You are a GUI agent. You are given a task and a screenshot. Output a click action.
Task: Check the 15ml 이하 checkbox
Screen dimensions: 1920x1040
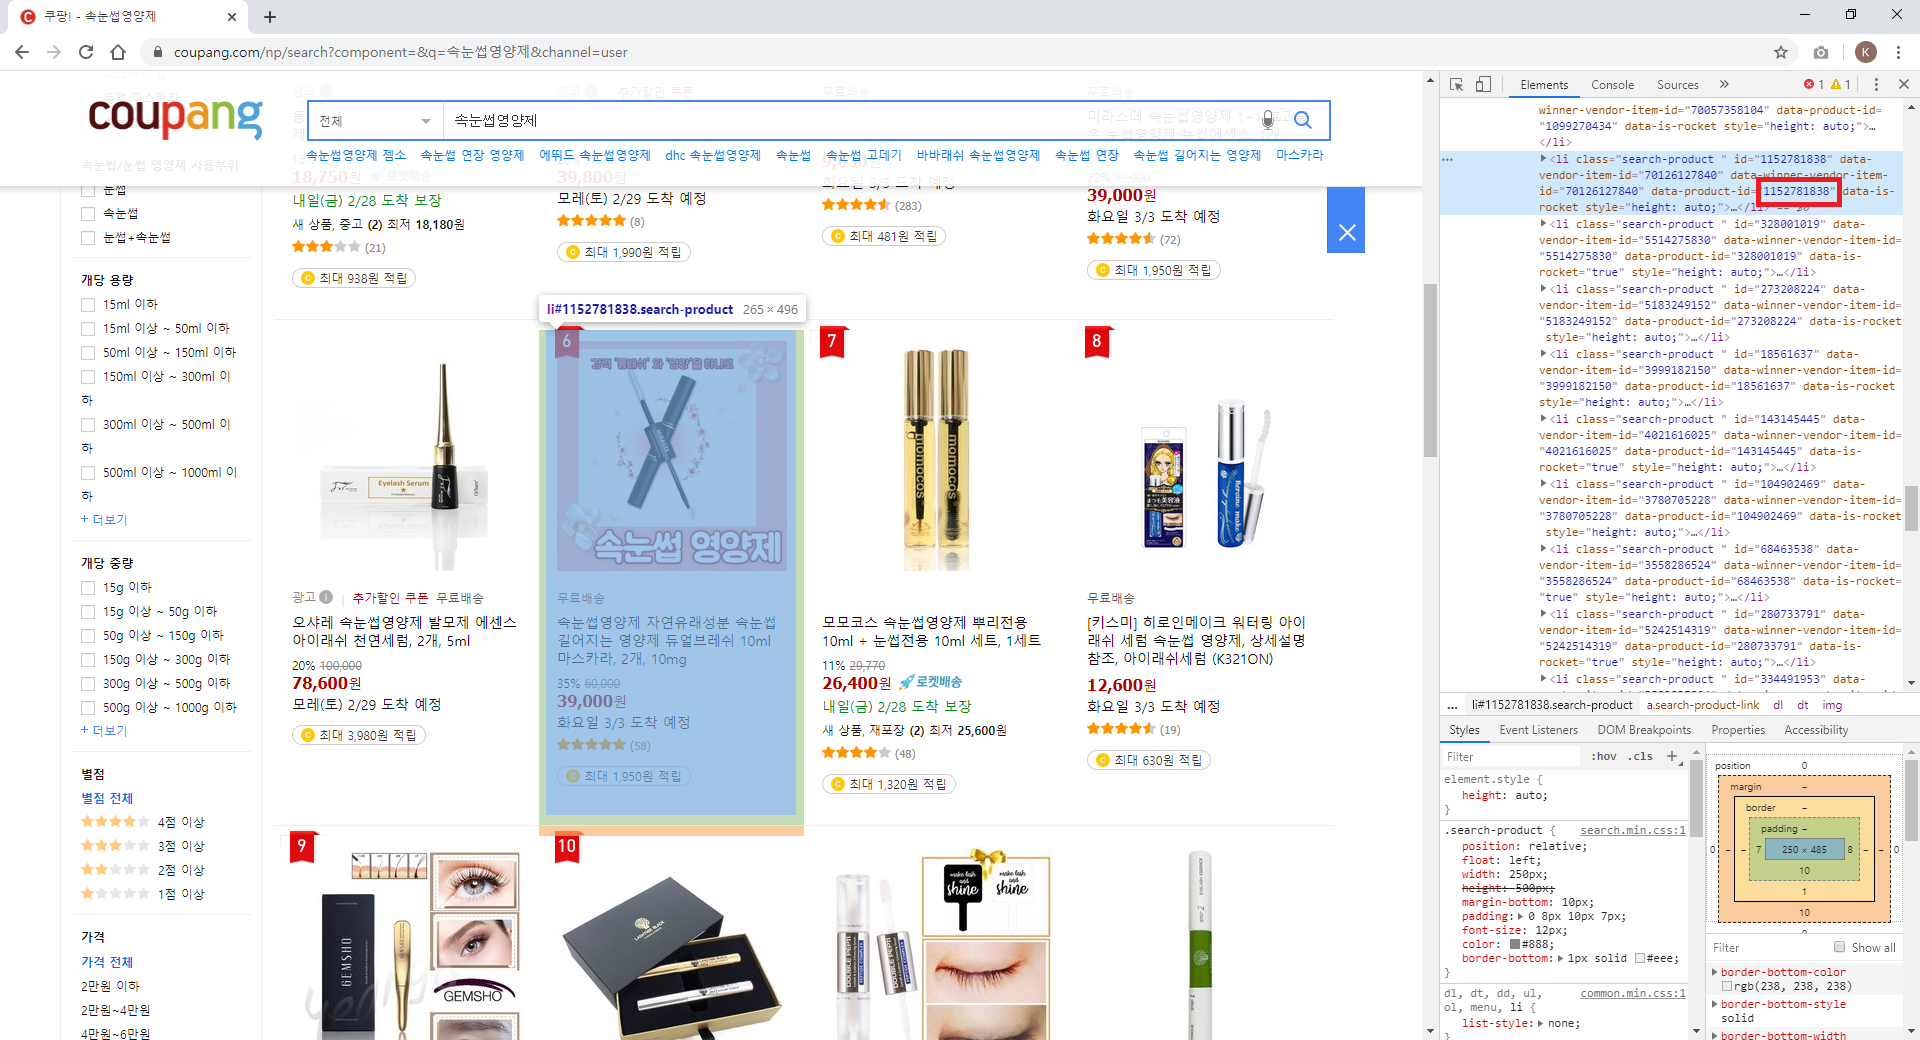tap(88, 305)
